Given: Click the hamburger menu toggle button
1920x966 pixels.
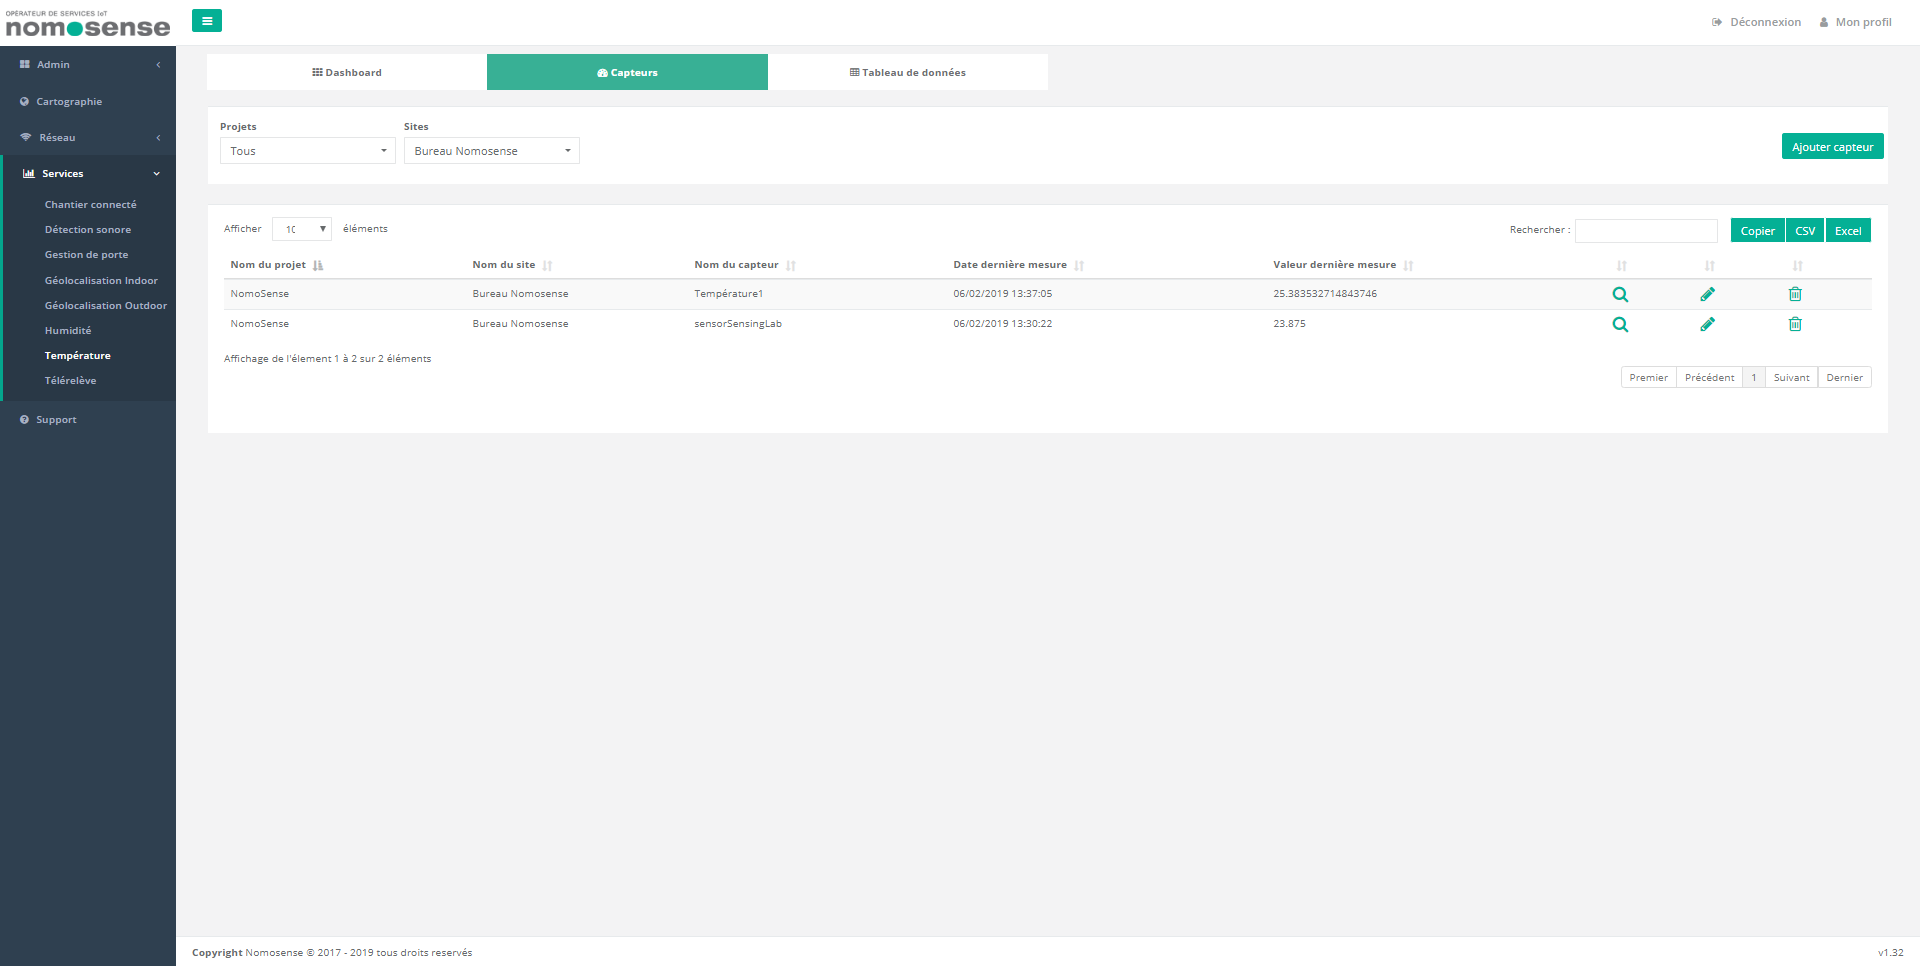Looking at the screenshot, I should pyautogui.click(x=207, y=21).
